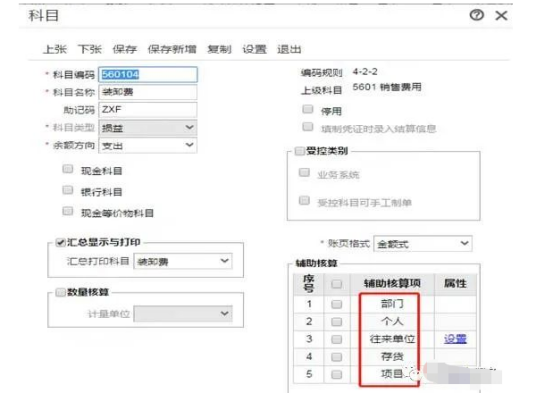This screenshot has width=554, height=394.
Task: Enable the 现金科目 checkbox
Action: (x=67, y=169)
